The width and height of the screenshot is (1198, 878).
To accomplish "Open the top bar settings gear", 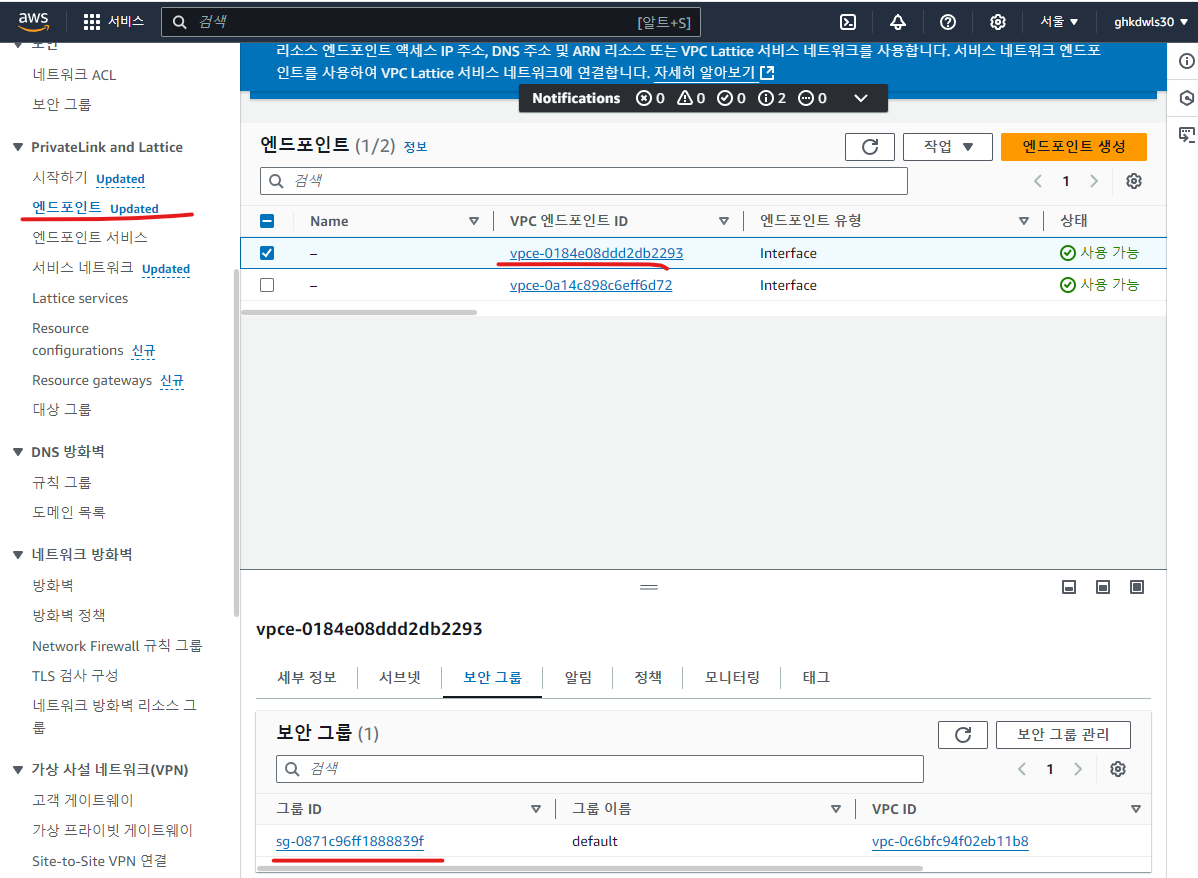I will click(998, 22).
